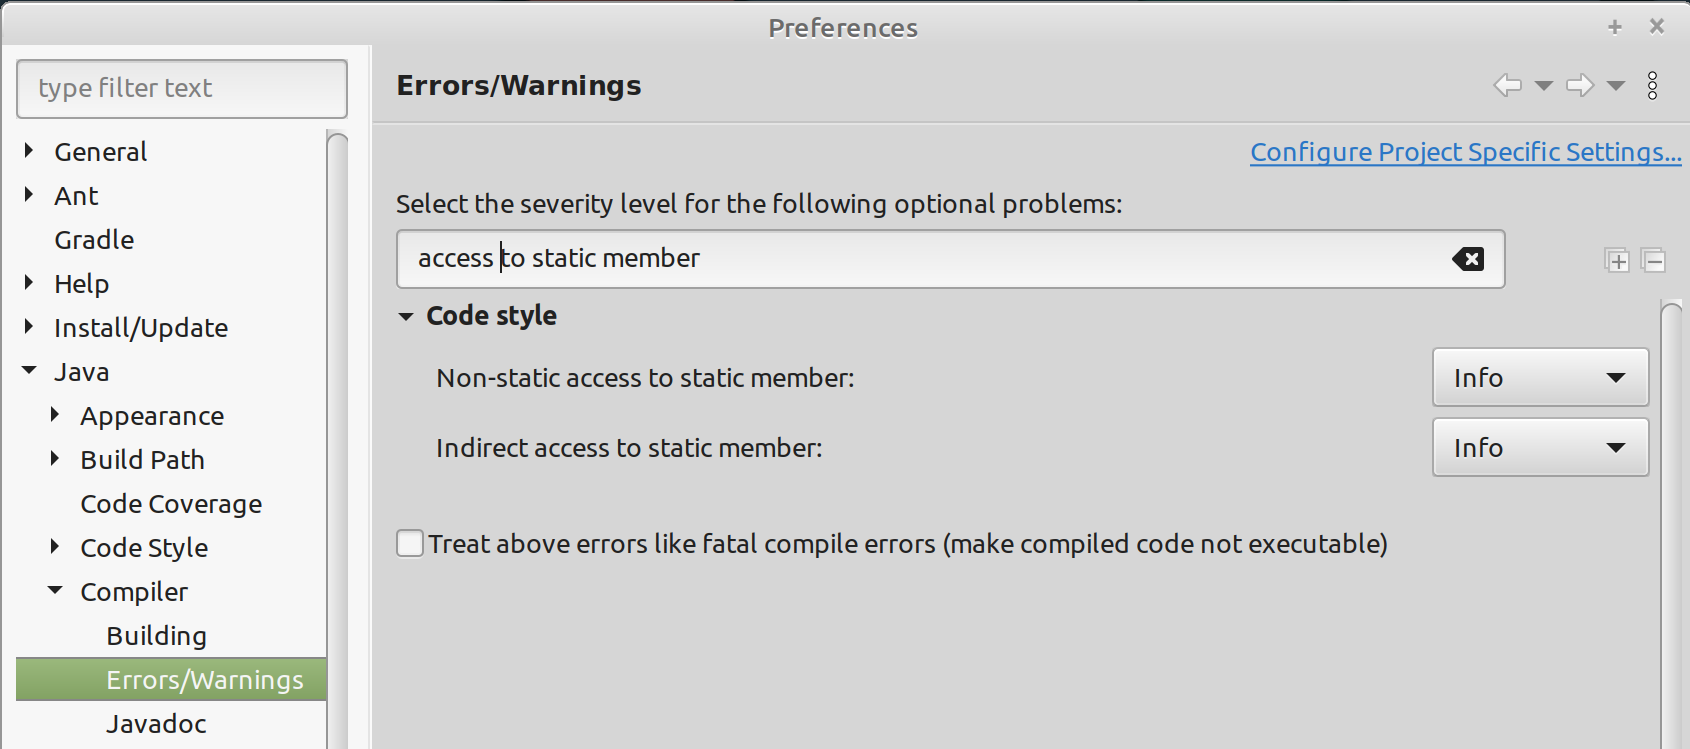Open Non-static access to static member severity dropdown

click(x=1539, y=377)
